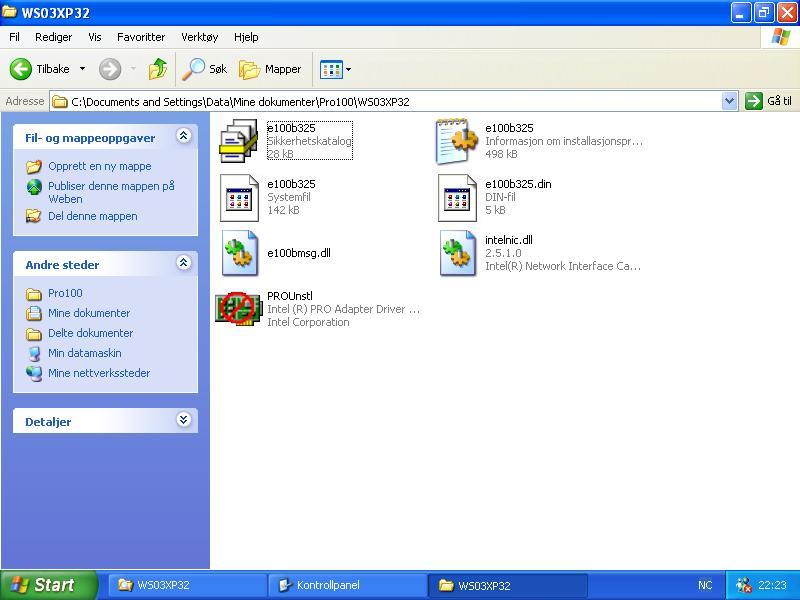Open the Vis menu
The image size is (800, 600).
95,37
